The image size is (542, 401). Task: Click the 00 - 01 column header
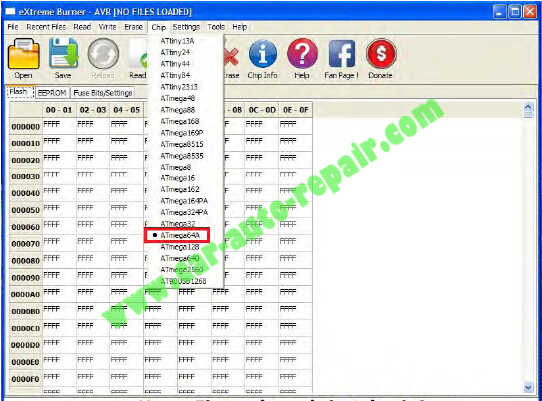point(59,110)
